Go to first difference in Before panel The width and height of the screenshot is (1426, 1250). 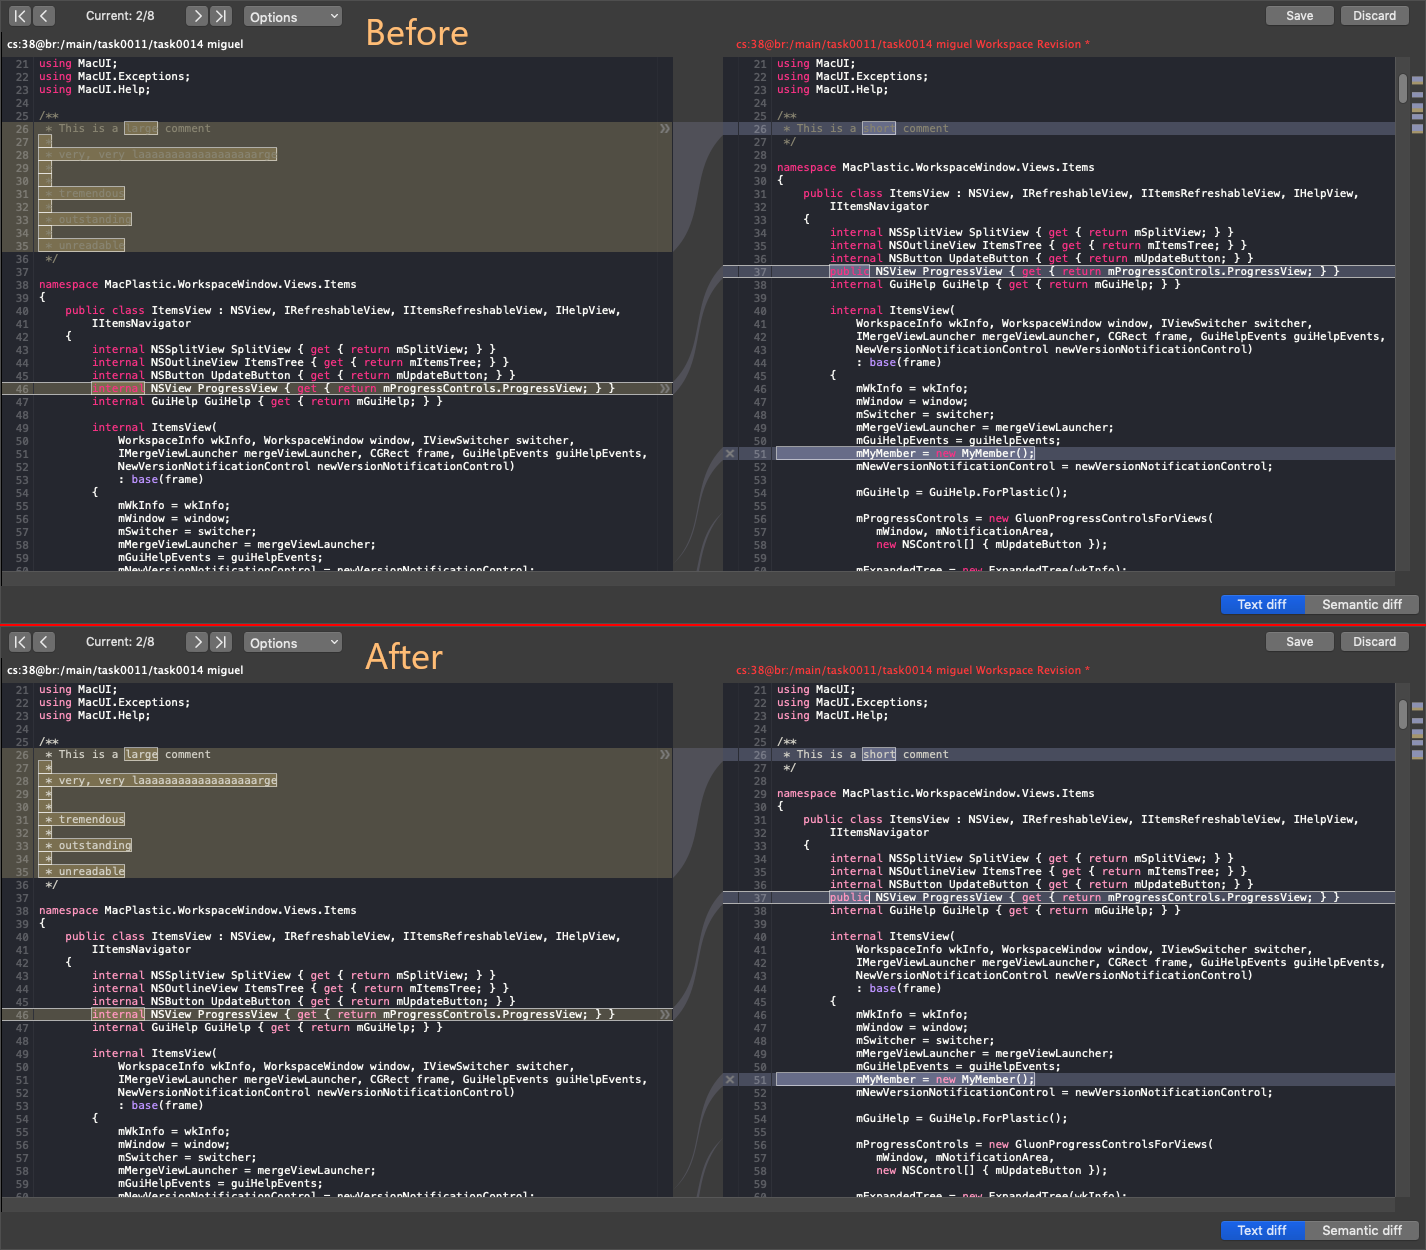point(20,16)
